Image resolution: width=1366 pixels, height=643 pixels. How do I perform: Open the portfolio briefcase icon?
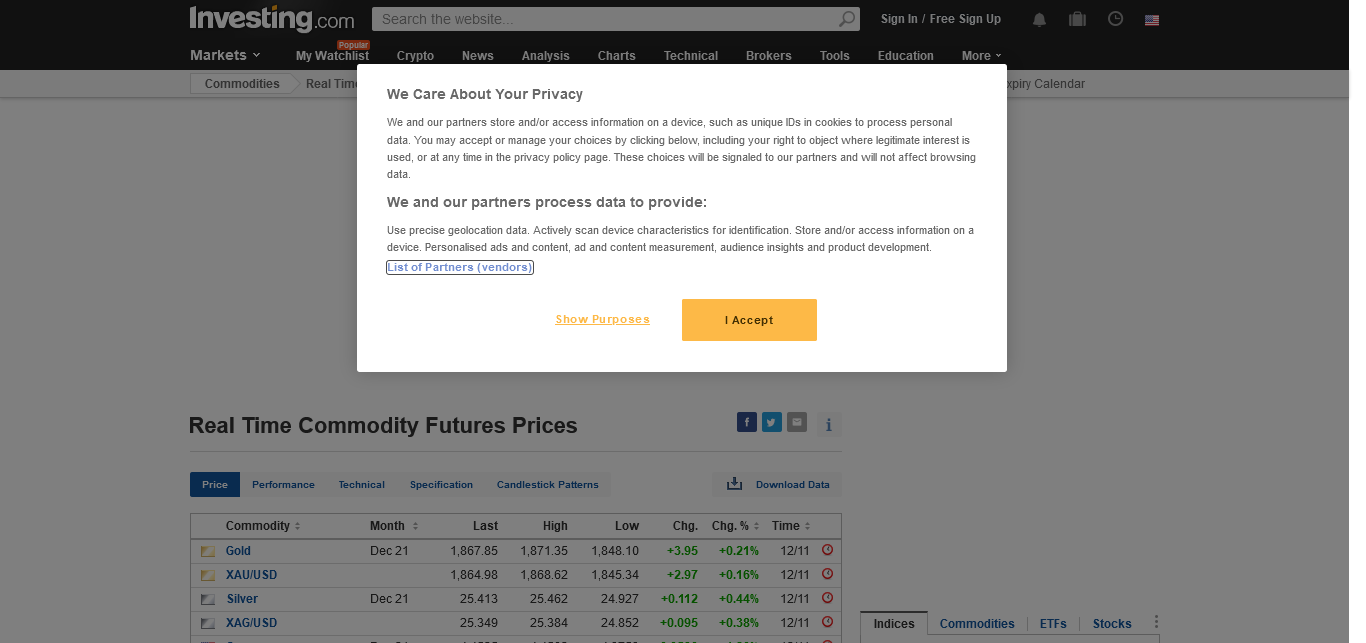pyautogui.click(x=1077, y=19)
